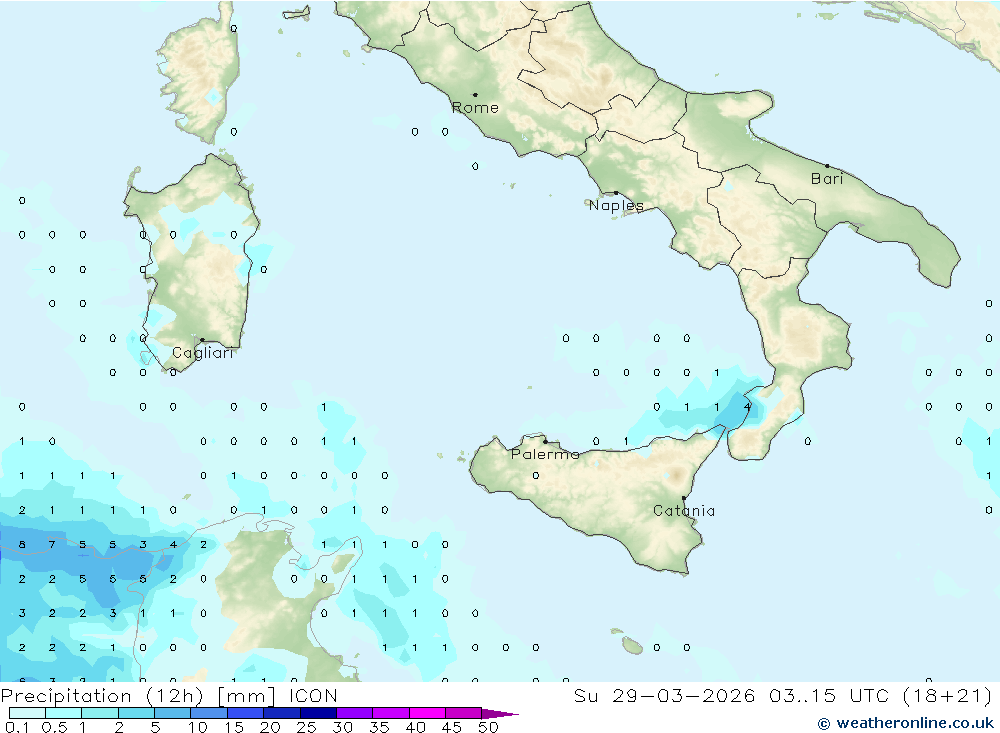Click the precipitation value 7 on the map
The height and width of the screenshot is (733, 1000).
point(52,545)
